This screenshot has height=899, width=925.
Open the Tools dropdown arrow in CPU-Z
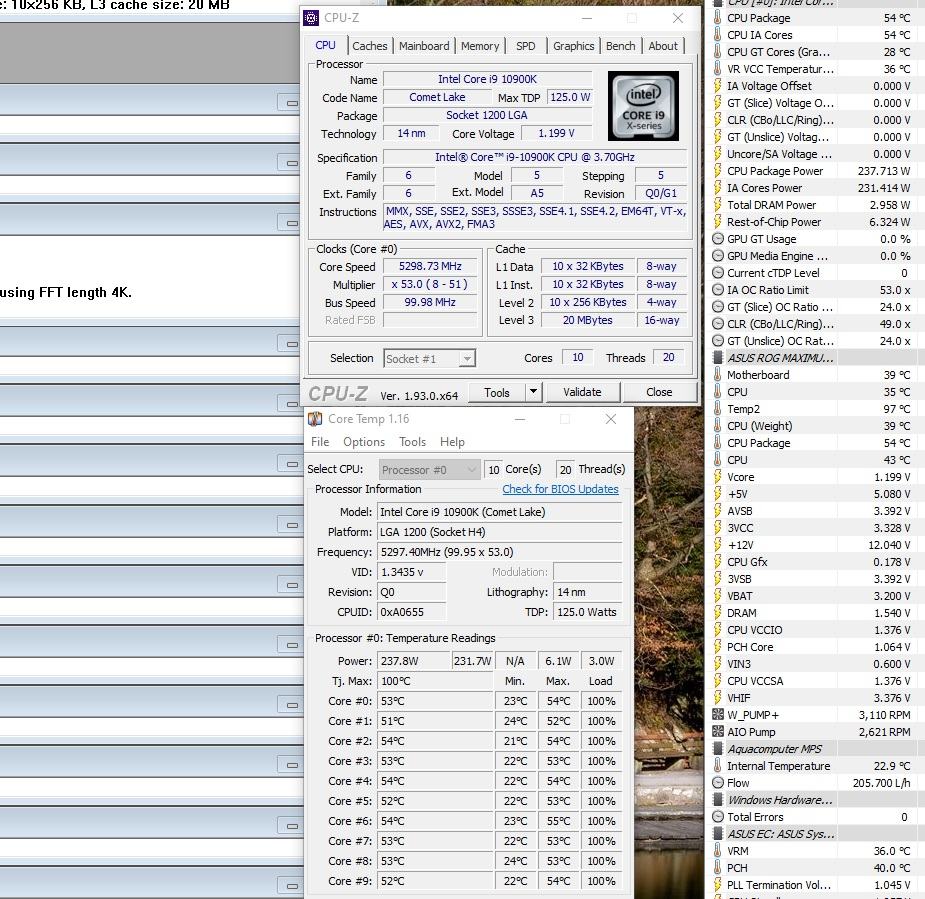pyautogui.click(x=533, y=392)
